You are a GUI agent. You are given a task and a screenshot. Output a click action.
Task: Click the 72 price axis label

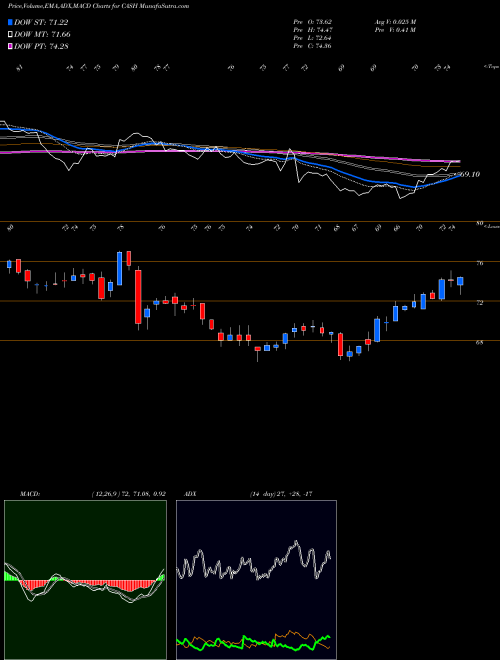(479, 303)
